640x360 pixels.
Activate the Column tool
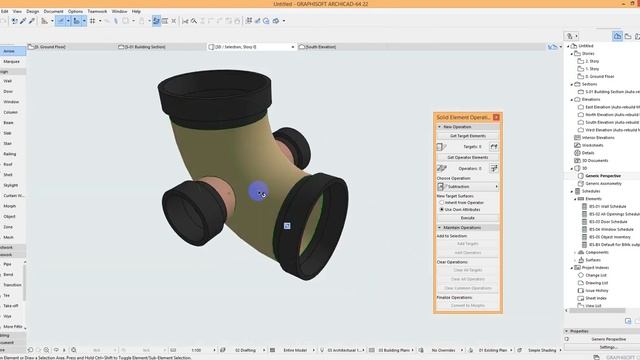[x=12, y=112]
